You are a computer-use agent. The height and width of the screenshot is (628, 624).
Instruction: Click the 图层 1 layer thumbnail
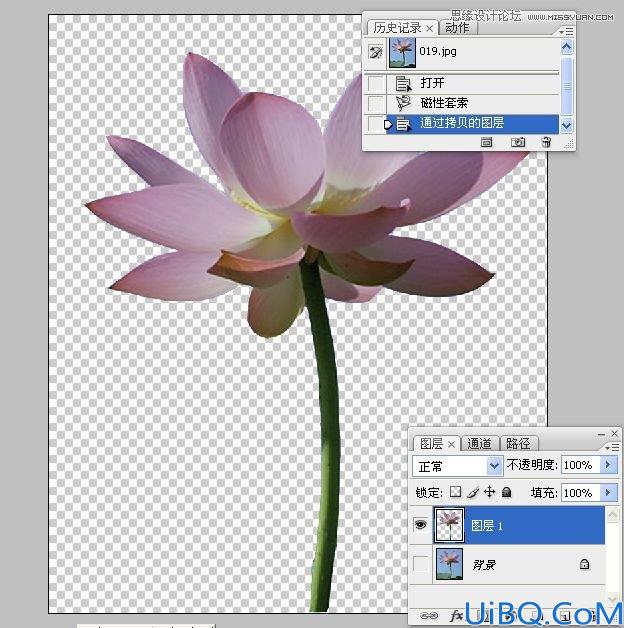tap(449, 525)
